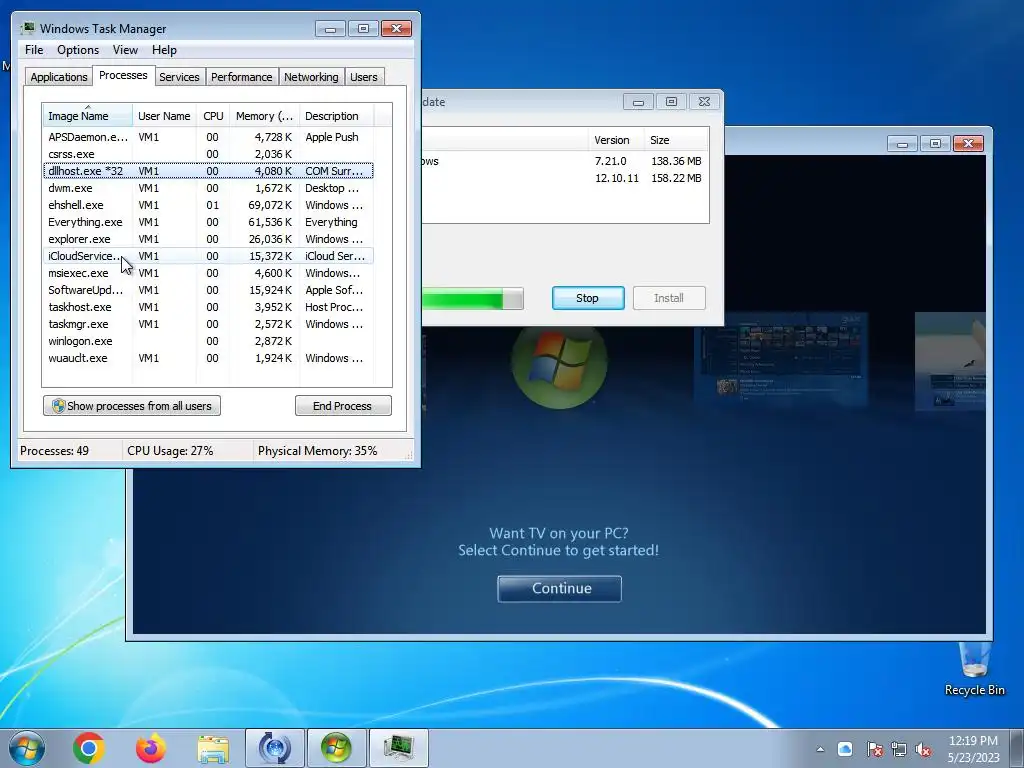Image resolution: width=1024 pixels, height=768 pixels.
Task: Open the File menu in Task Manager
Action: [34, 50]
